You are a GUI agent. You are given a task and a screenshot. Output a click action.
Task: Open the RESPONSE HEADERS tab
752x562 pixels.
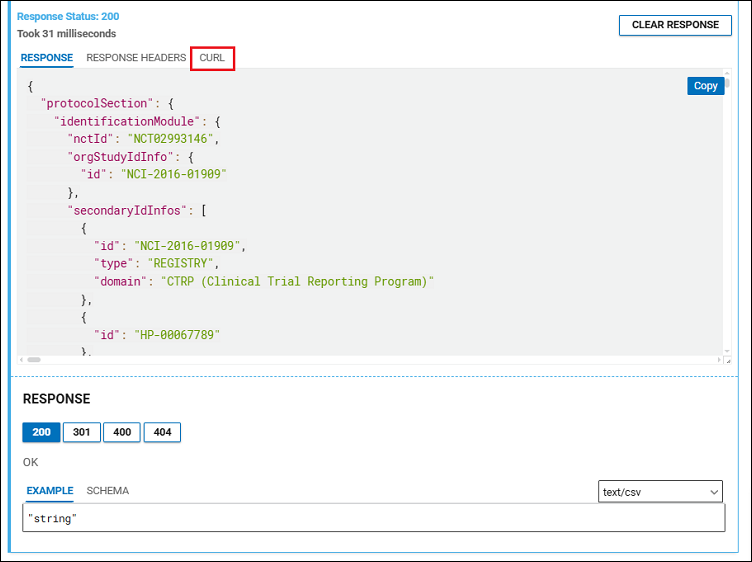coord(136,58)
